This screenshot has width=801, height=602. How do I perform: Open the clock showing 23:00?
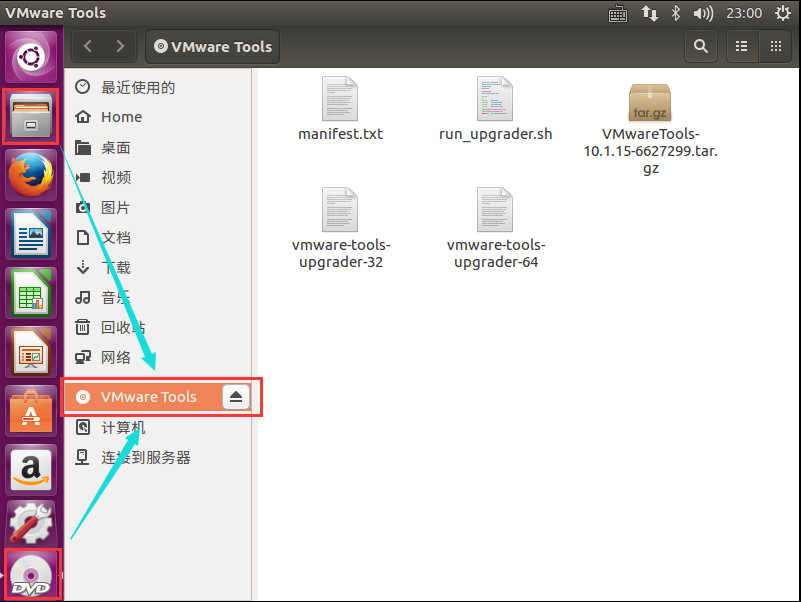(x=744, y=13)
